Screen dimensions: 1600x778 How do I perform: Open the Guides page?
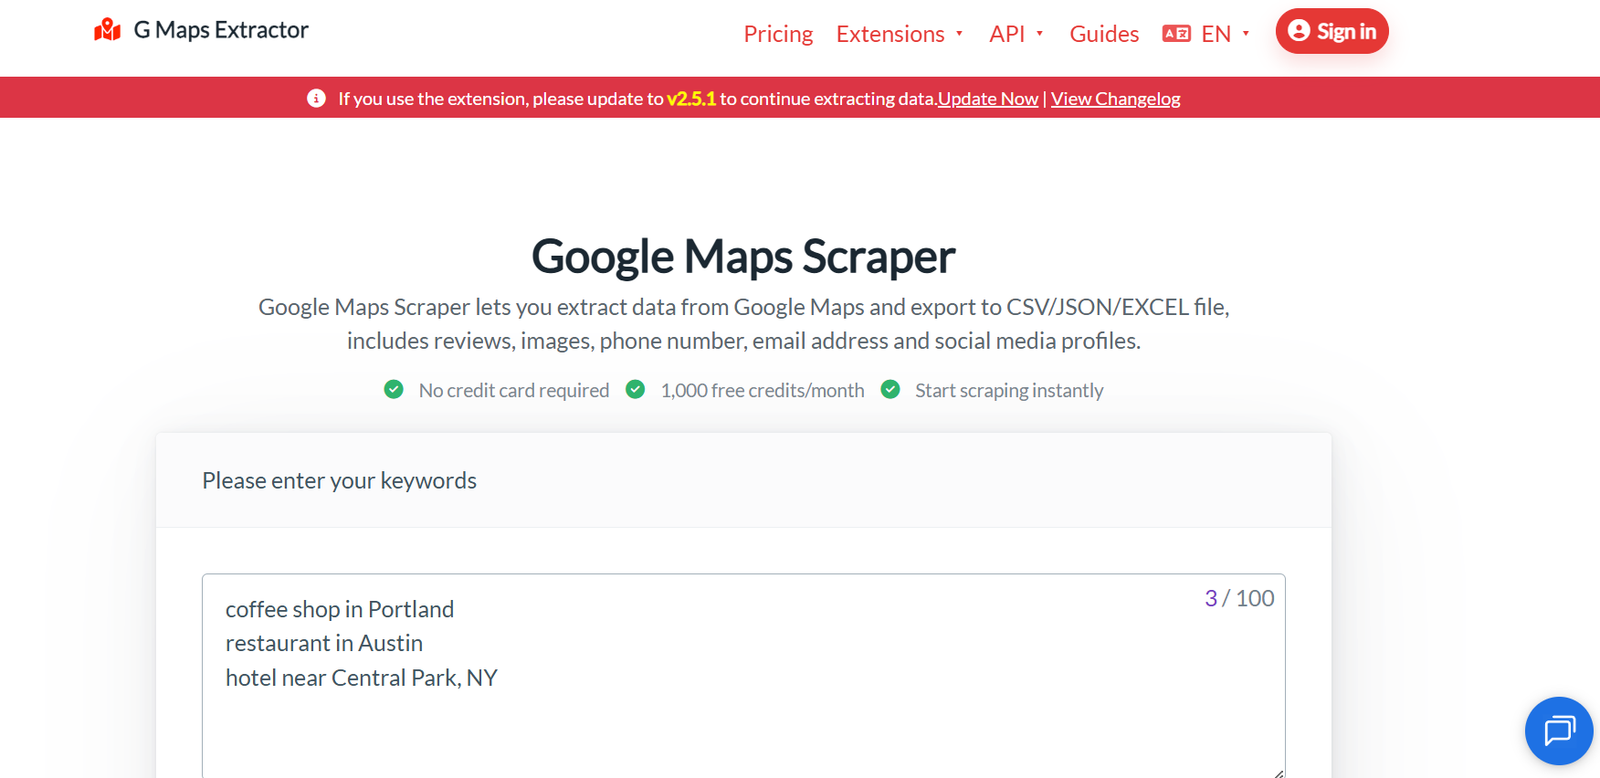click(x=1104, y=34)
